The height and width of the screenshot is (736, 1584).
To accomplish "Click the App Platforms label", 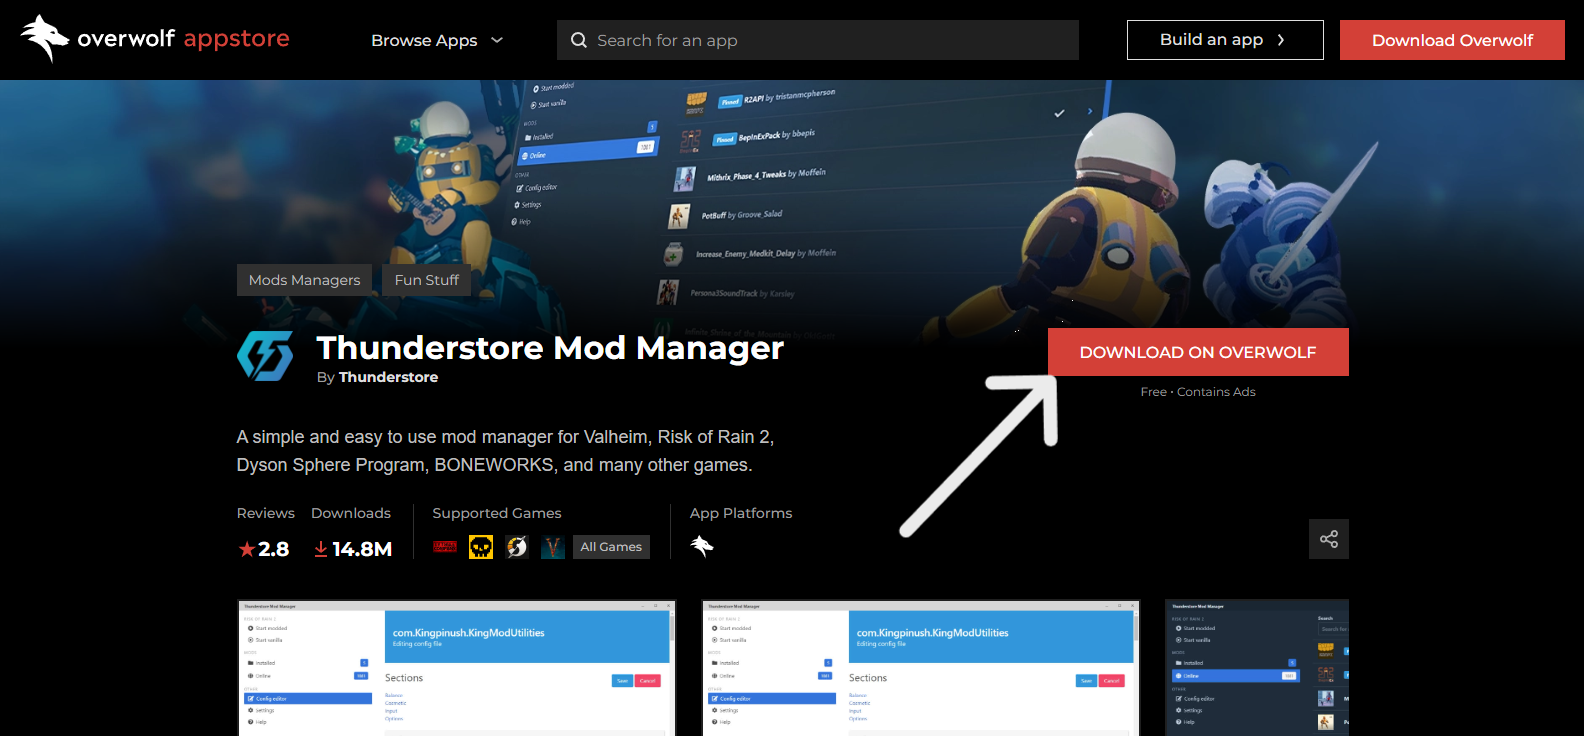I will point(741,513).
